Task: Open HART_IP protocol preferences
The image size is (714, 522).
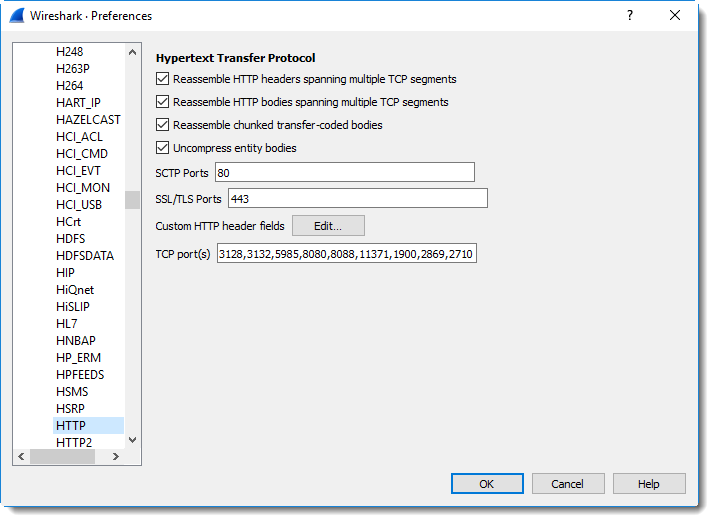Action: (78, 102)
